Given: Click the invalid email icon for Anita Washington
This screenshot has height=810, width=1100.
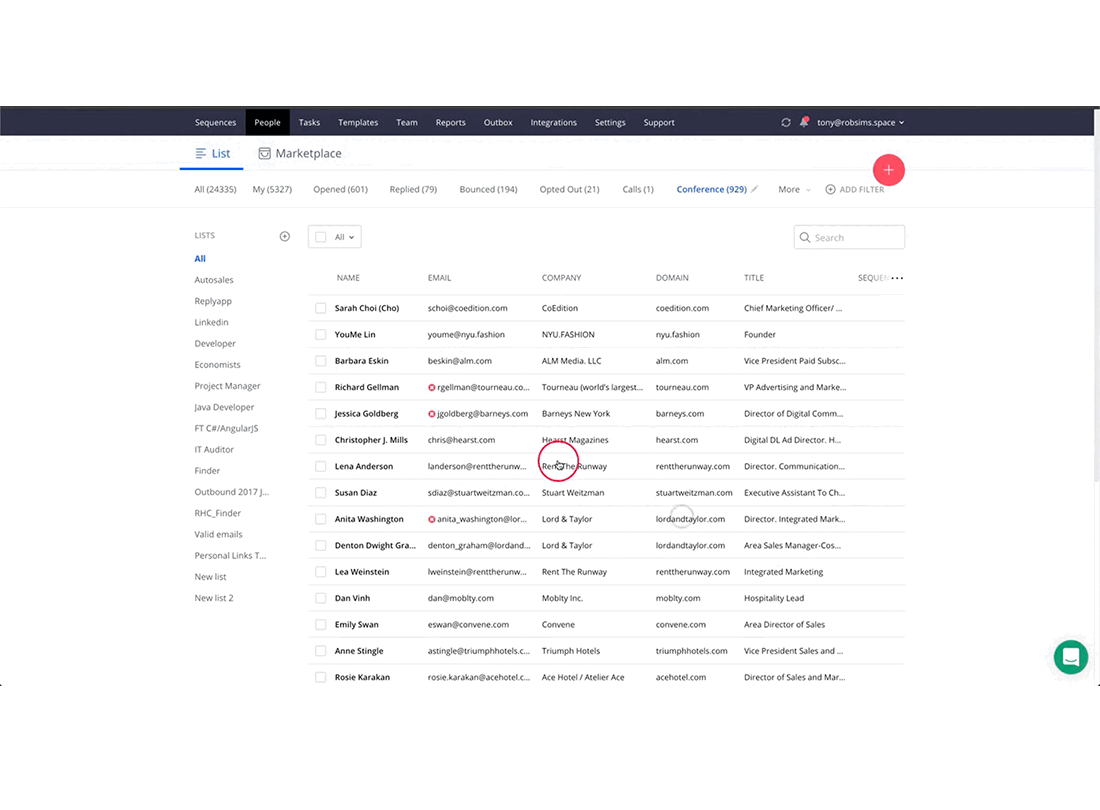Looking at the screenshot, I should tap(431, 520).
